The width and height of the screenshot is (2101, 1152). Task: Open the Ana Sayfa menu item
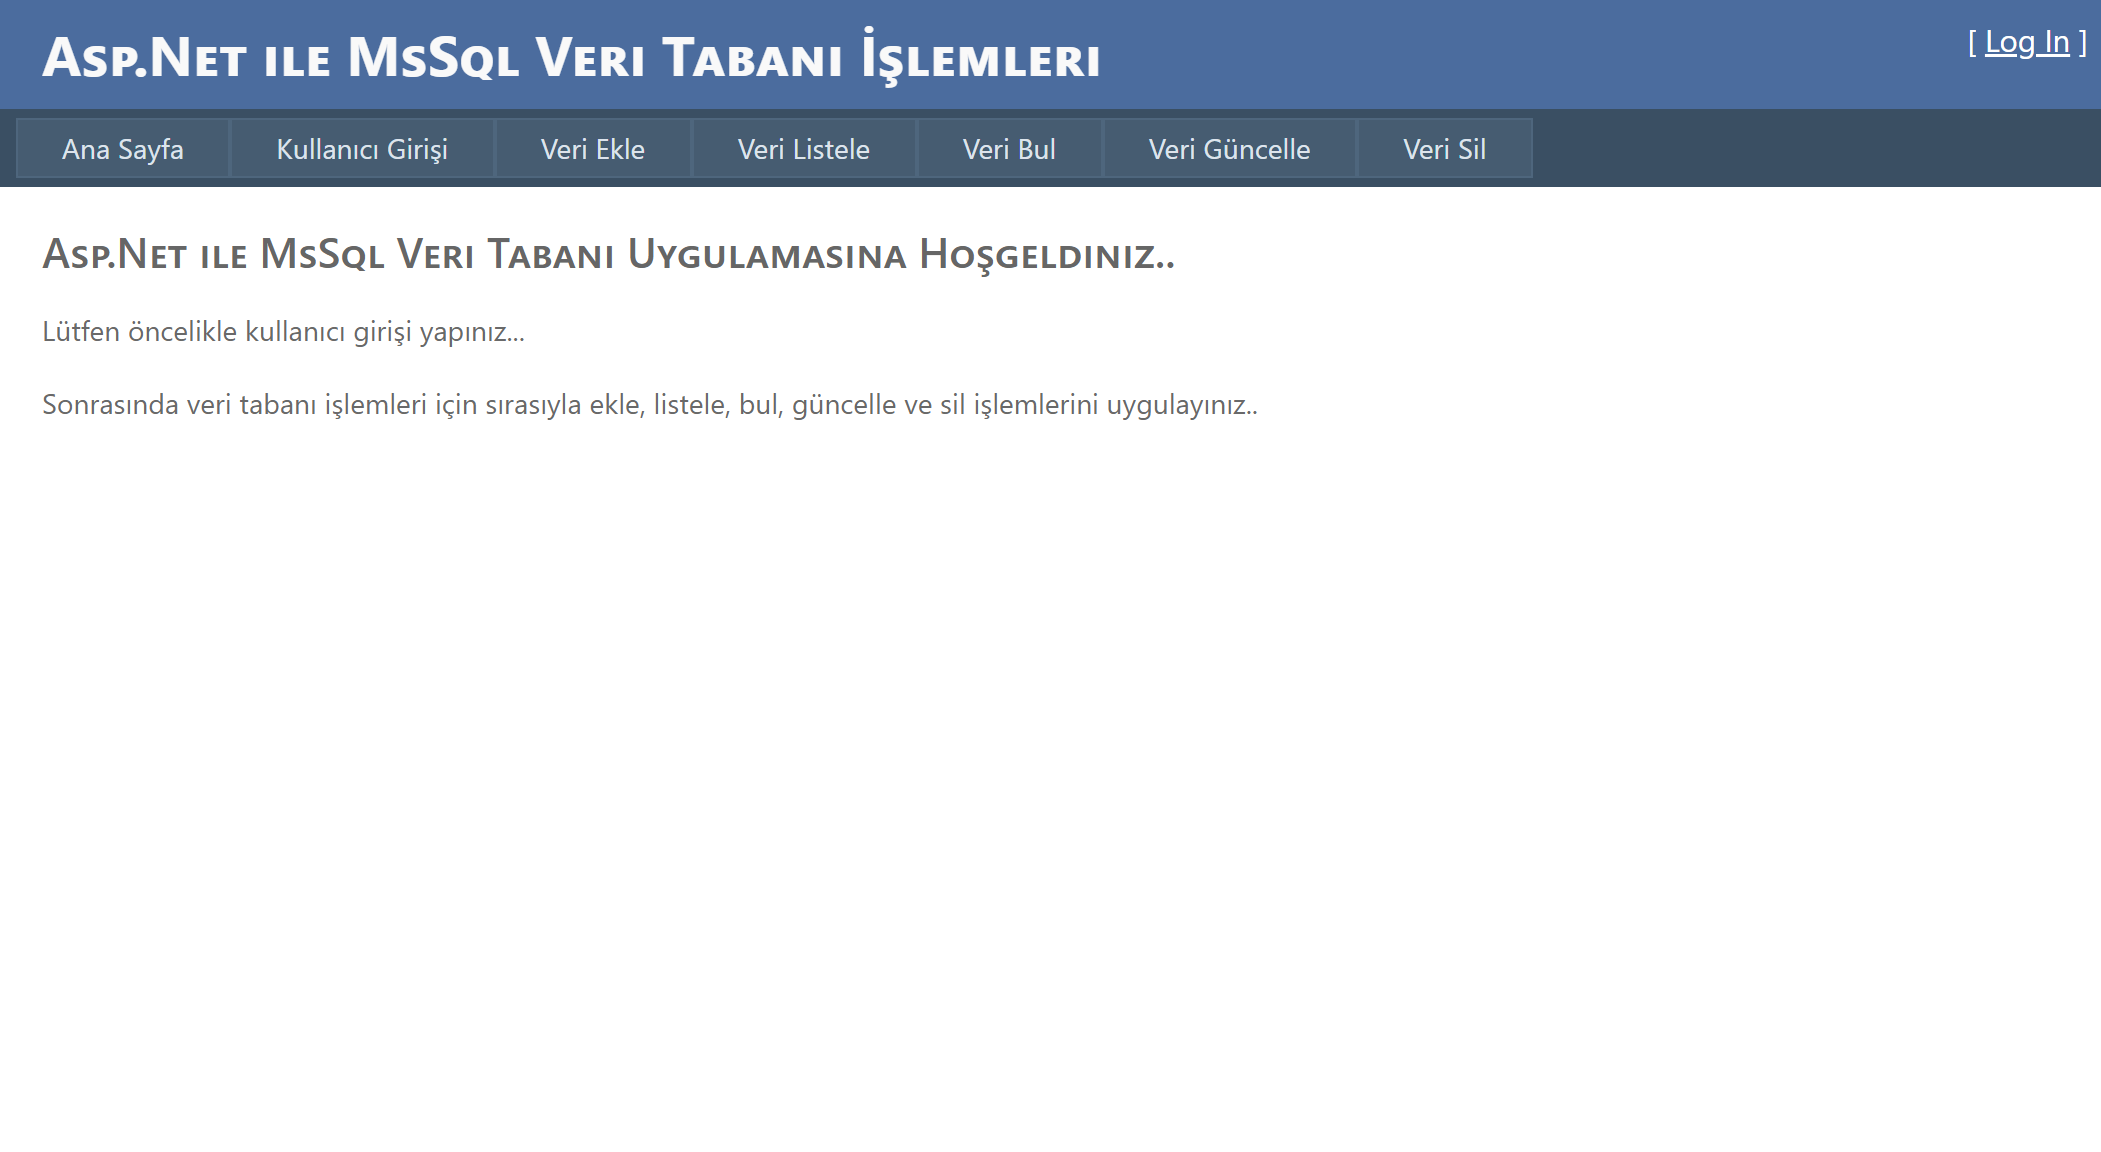pos(123,149)
